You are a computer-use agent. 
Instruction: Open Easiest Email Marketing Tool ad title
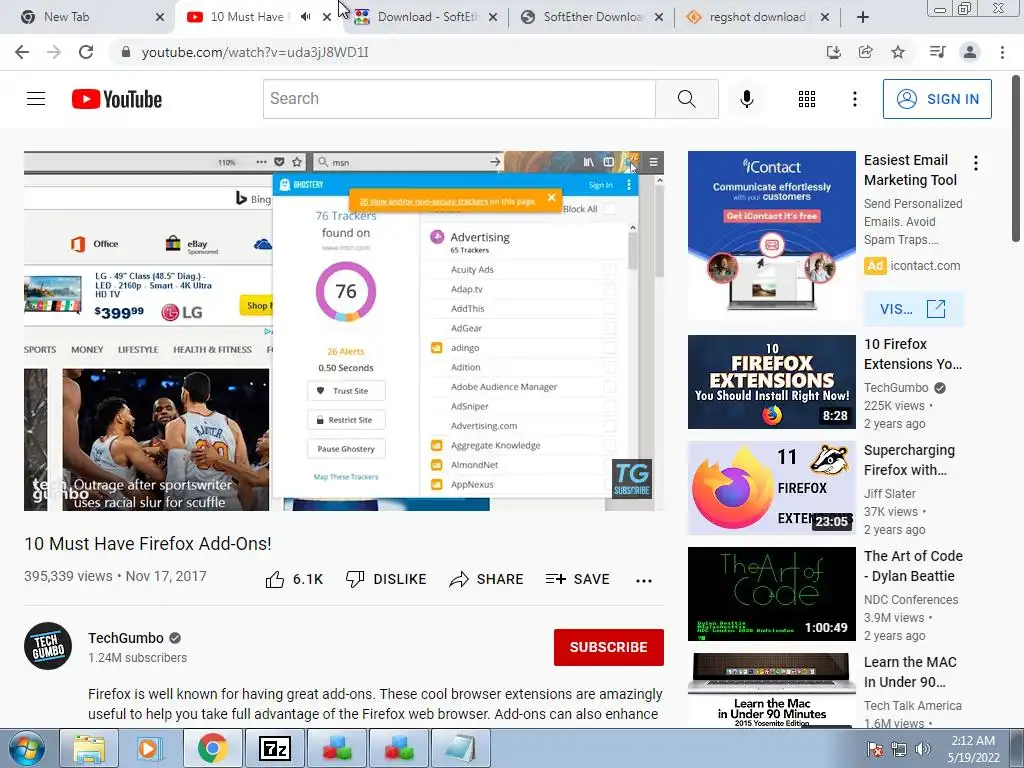point(910,170)
